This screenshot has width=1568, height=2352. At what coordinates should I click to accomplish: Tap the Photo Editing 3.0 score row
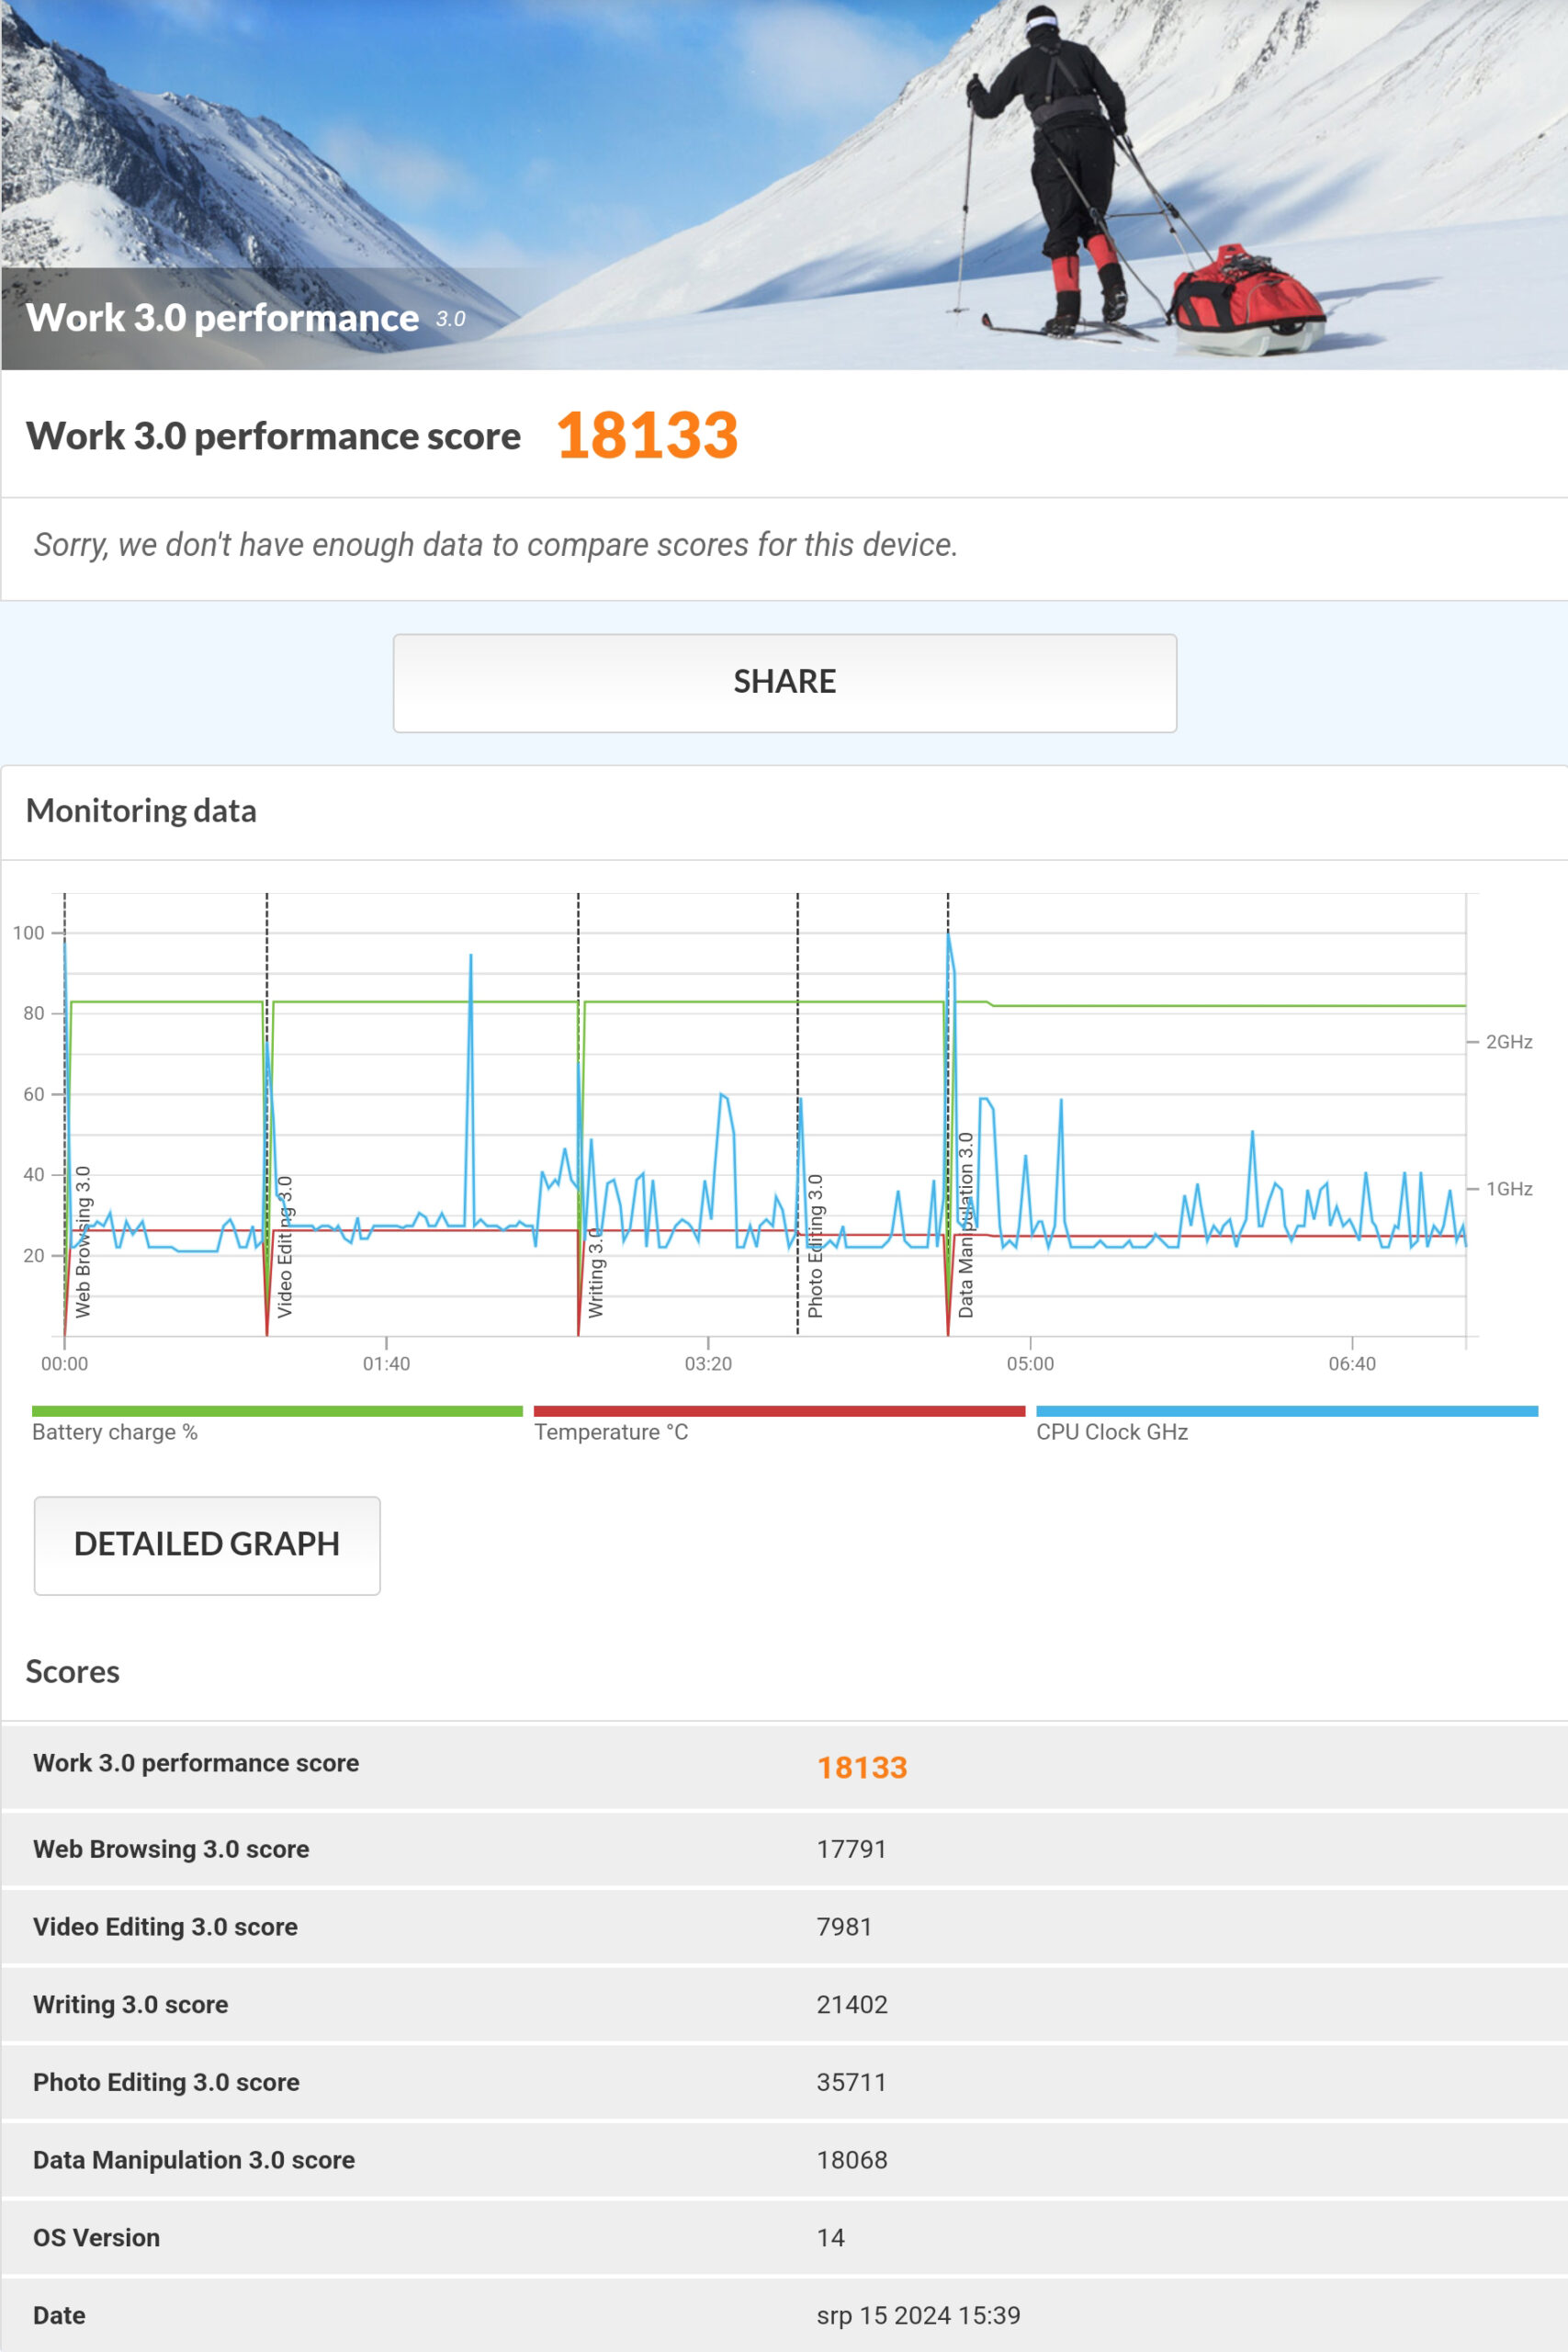(784, 2082)
